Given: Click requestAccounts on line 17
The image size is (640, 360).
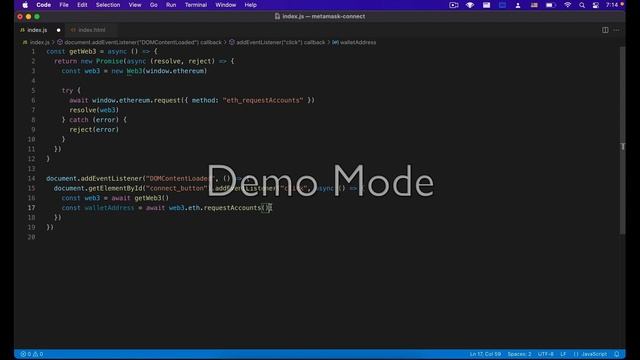Looking at the screenshot, I should 232,208.
